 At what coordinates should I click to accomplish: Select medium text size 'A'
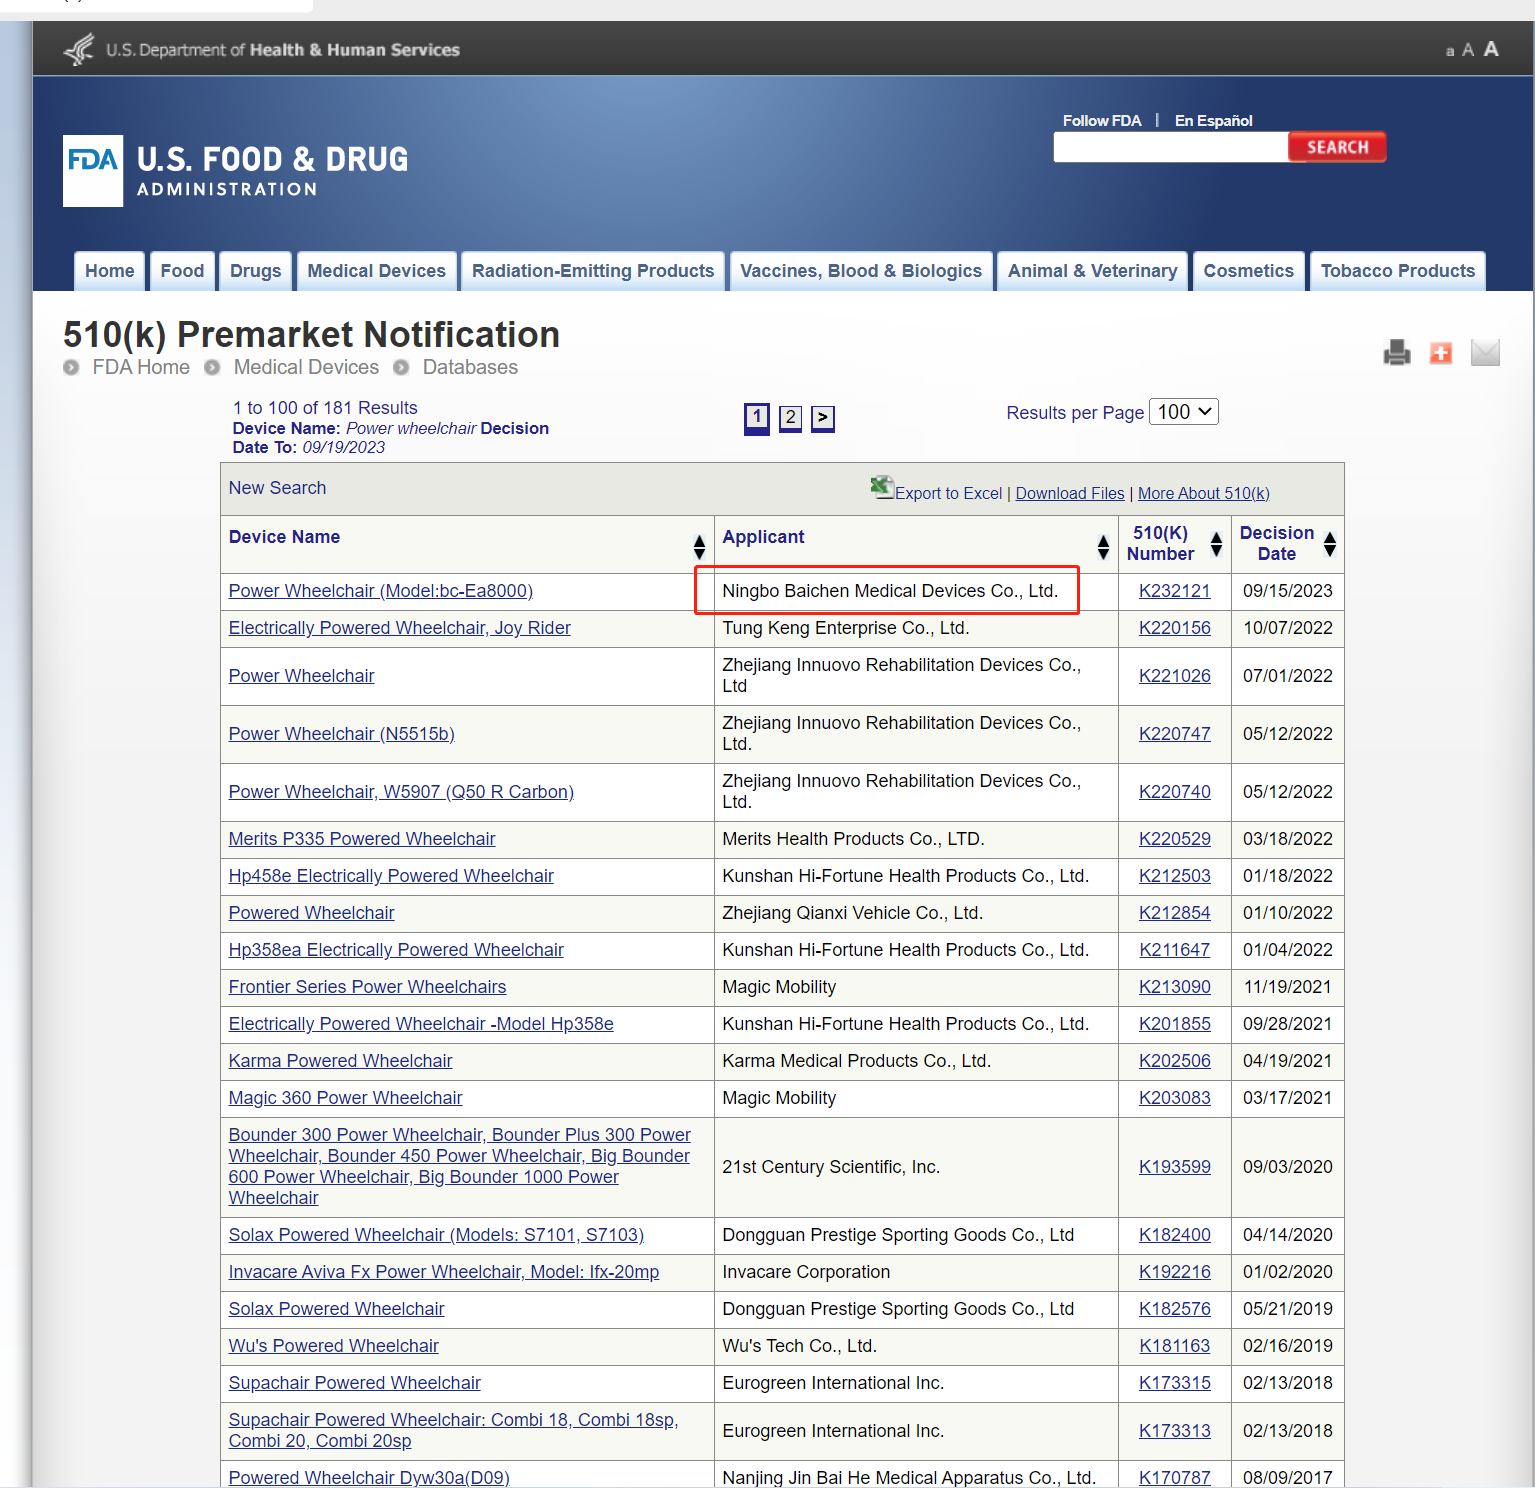1468,50
